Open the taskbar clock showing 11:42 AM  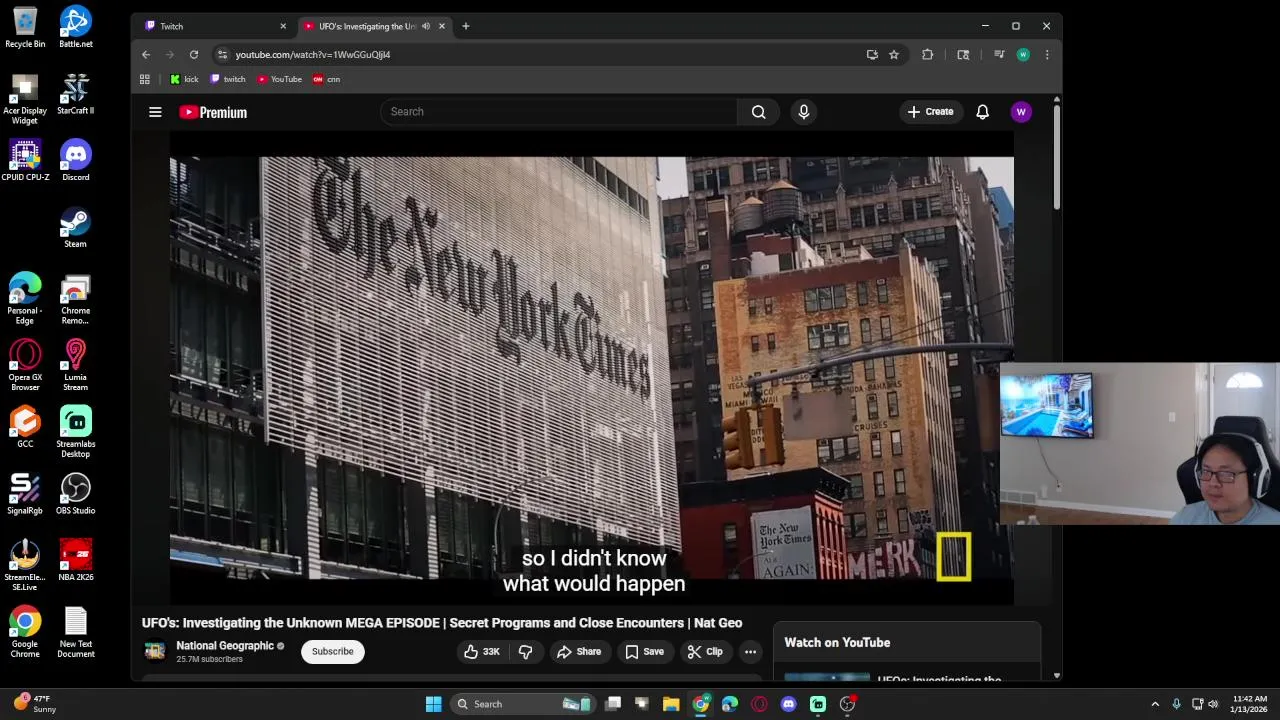pos(1250,704)
